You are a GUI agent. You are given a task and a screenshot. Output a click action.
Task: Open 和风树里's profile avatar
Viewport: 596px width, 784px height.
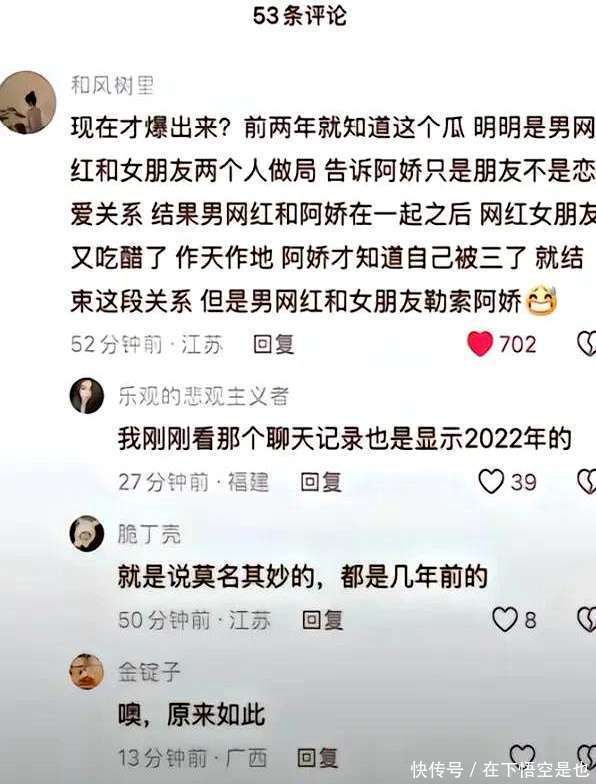click(x=28, y=102)
